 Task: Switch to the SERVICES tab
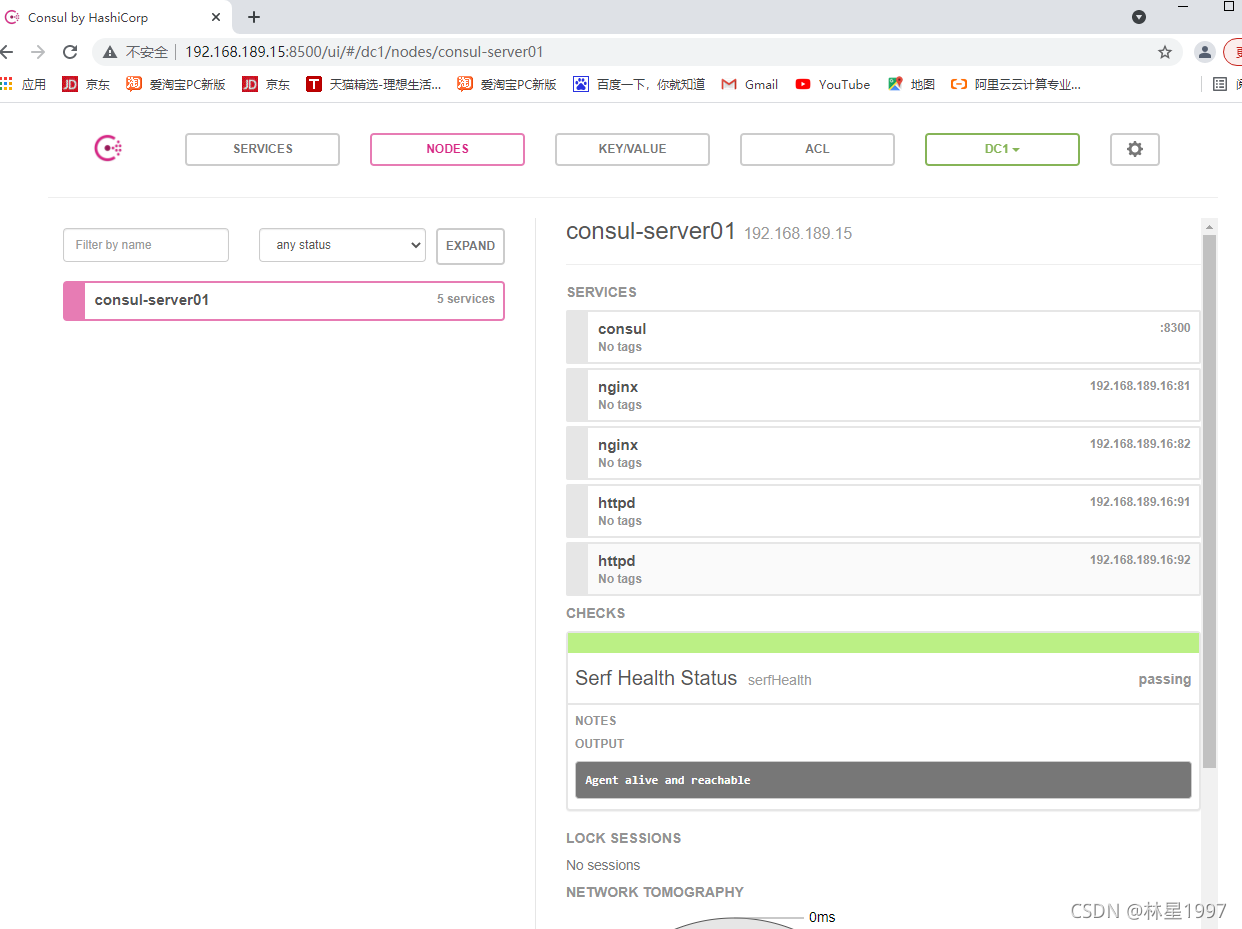pos(263,149)
